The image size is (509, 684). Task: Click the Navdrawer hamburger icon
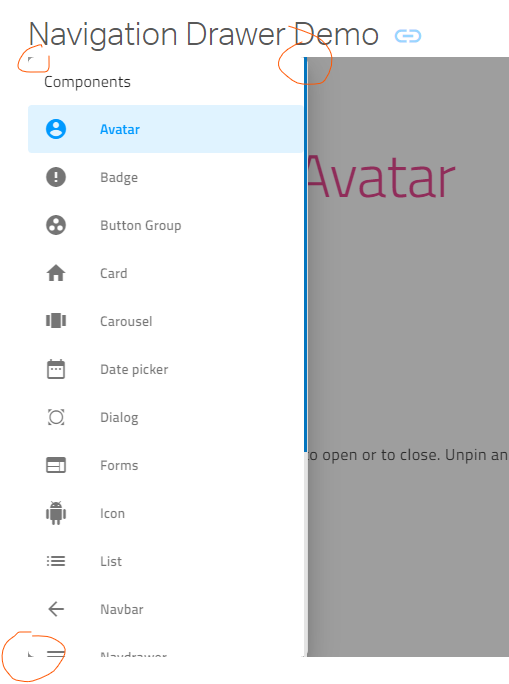pyautogui.click(x=56, y=653)
